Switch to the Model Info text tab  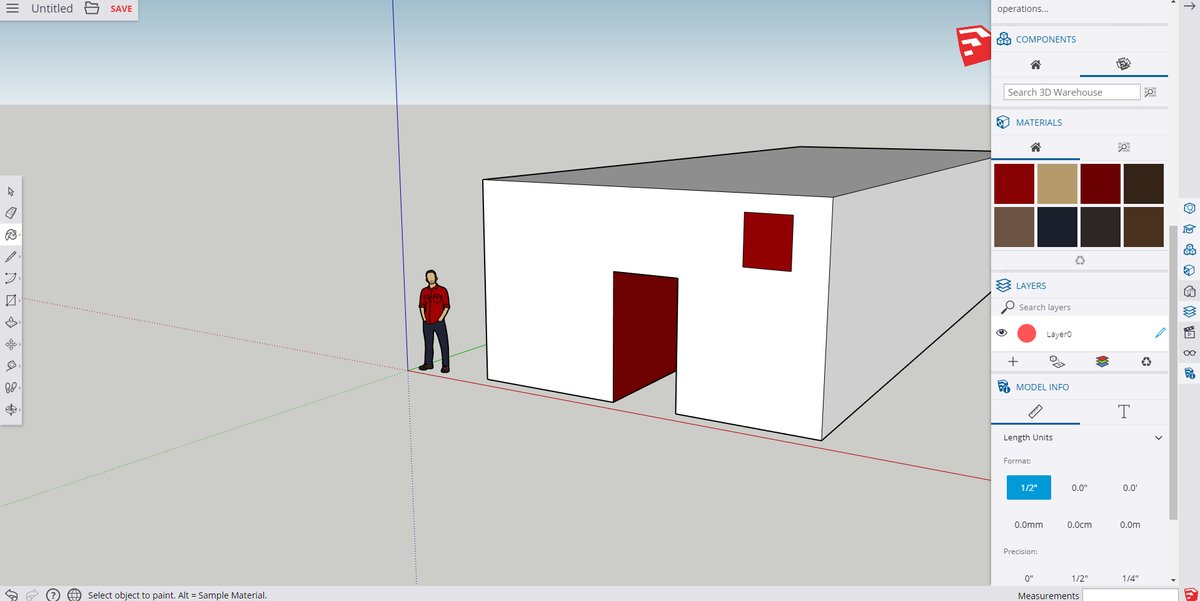coord(1123,411)
